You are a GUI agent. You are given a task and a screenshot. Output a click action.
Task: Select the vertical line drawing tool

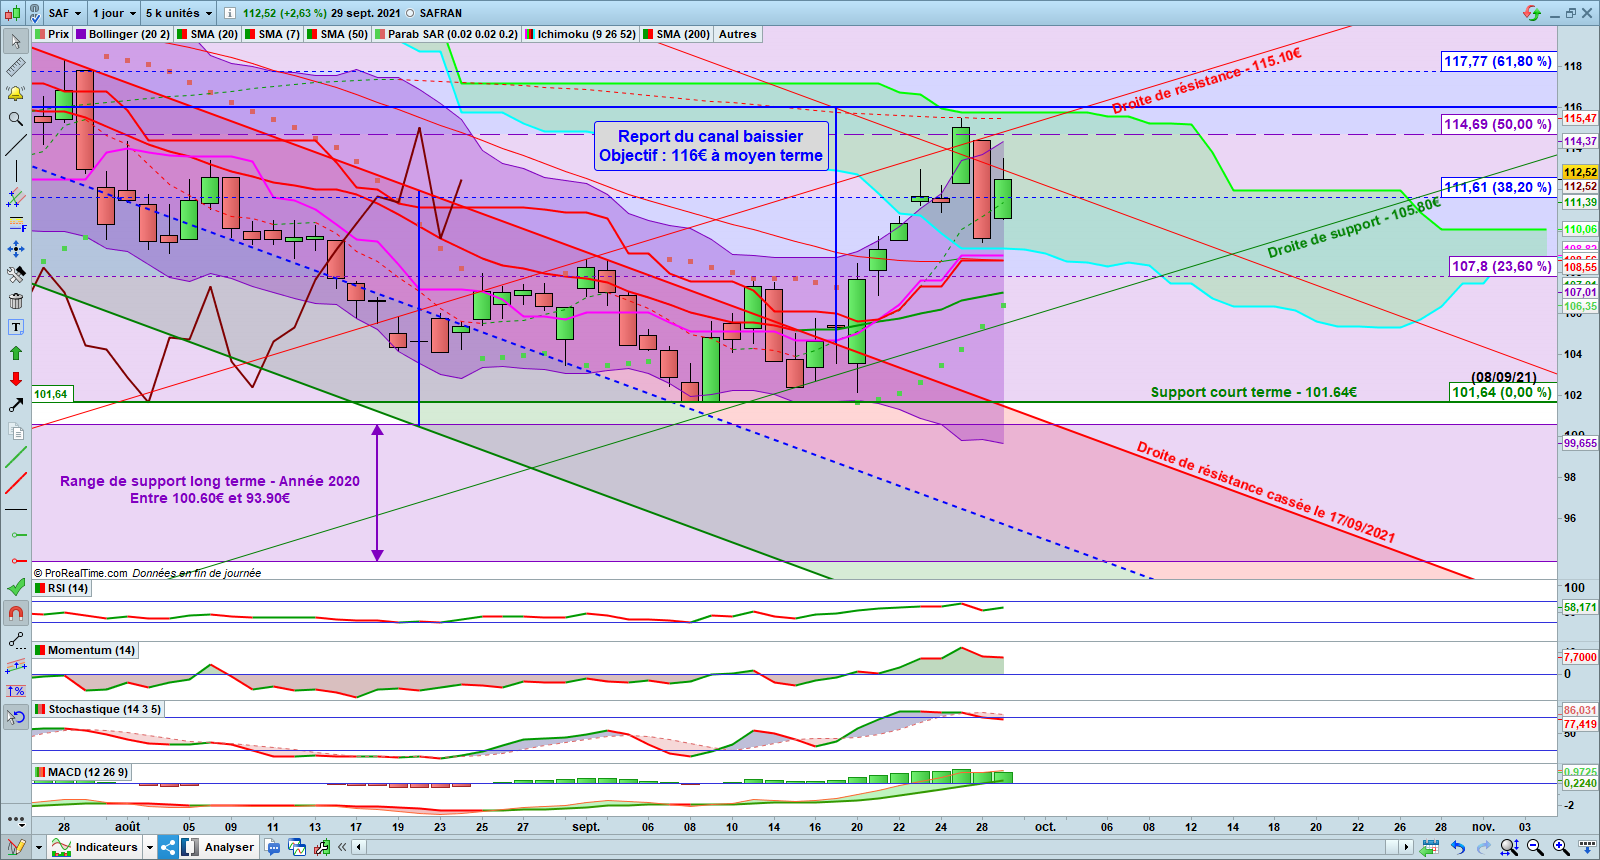click(x=16, y=171)
